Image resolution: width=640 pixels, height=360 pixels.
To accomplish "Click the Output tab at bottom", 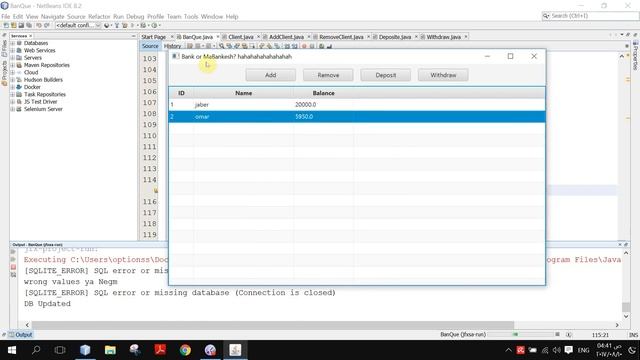I will (x=20, y=335).
